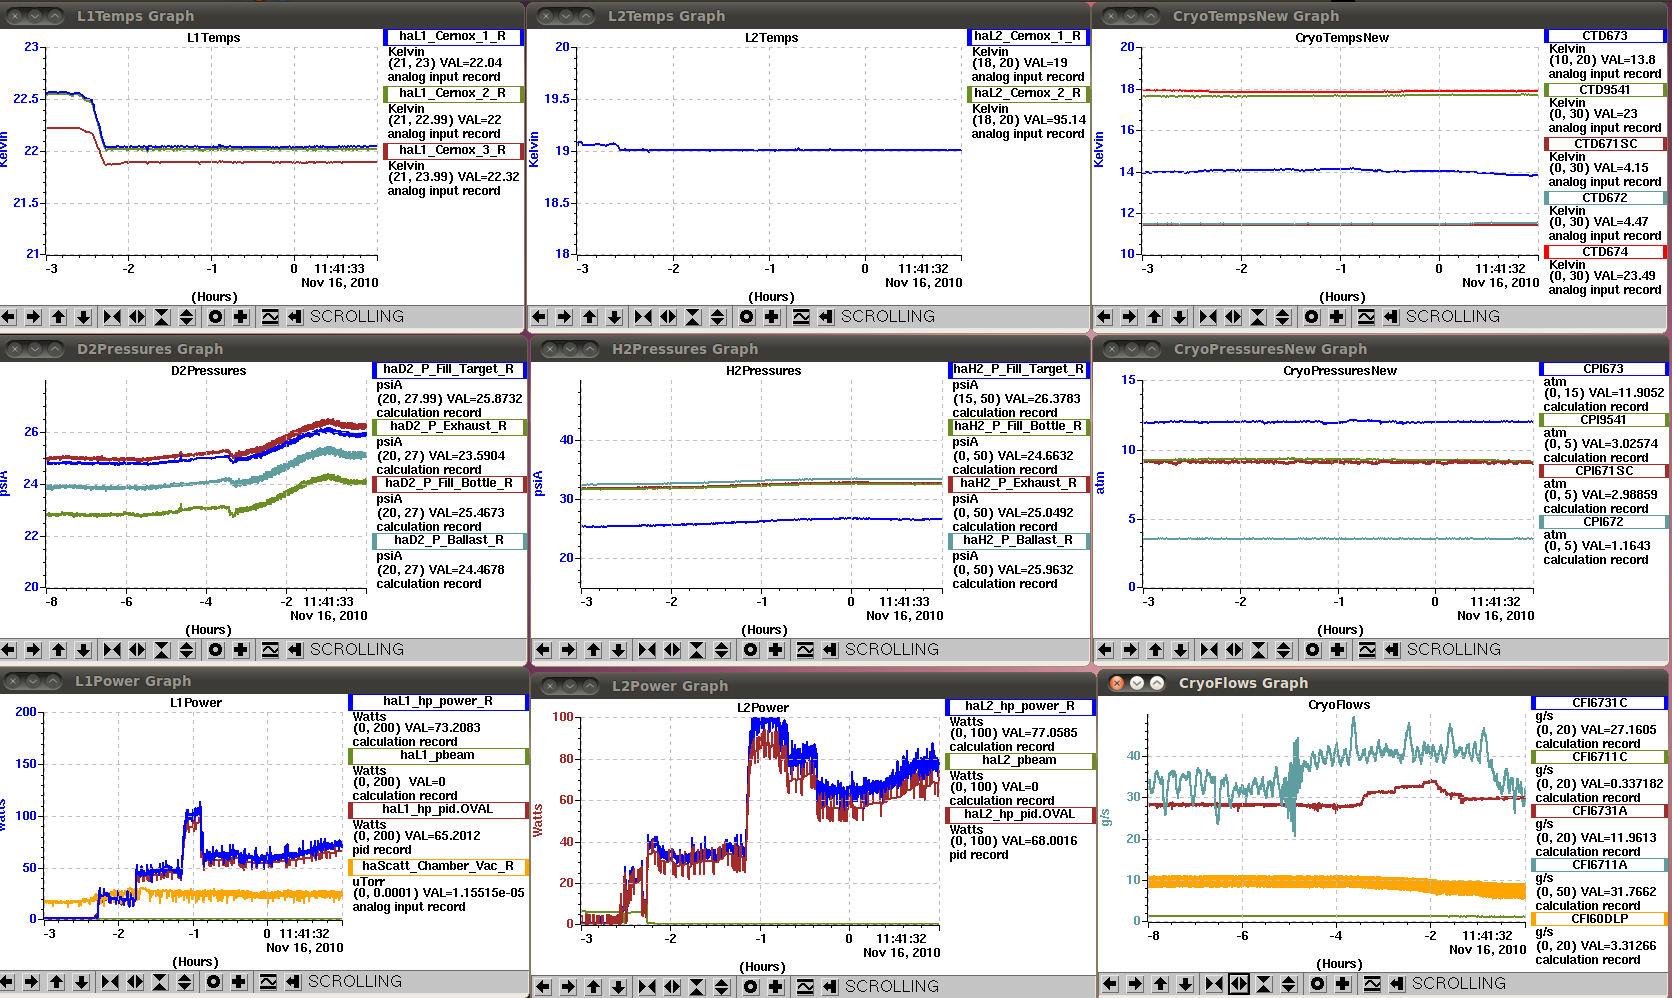
Task: Click circle auto-scale icon in D2Pressures toolbar
Action: pyautogui.click(x=216, y=650)
